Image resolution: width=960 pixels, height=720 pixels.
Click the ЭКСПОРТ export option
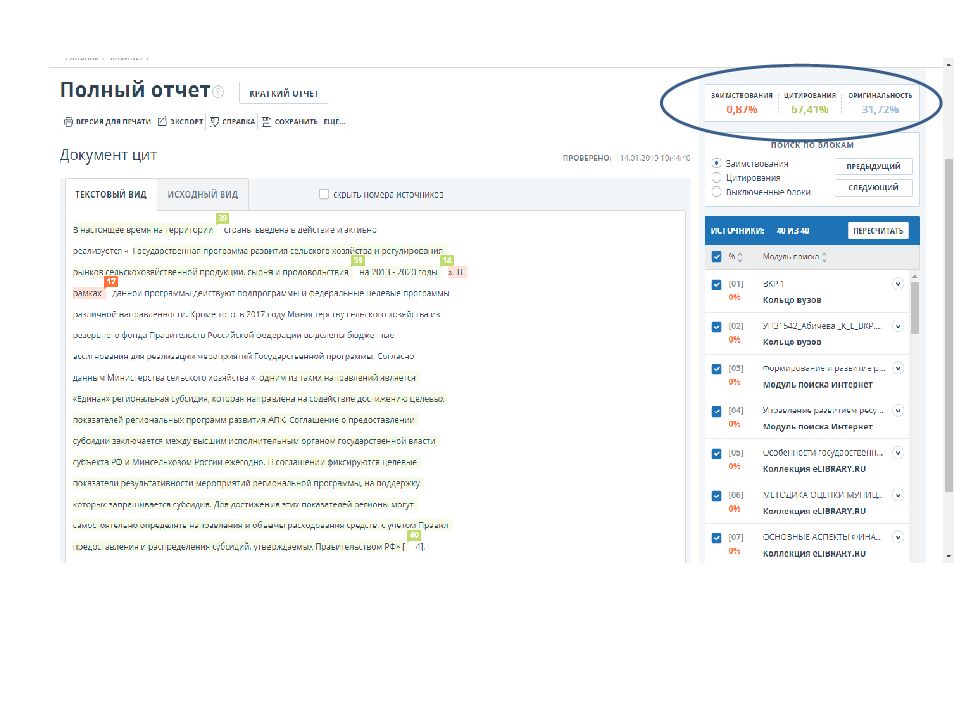(x=181, y=122)
